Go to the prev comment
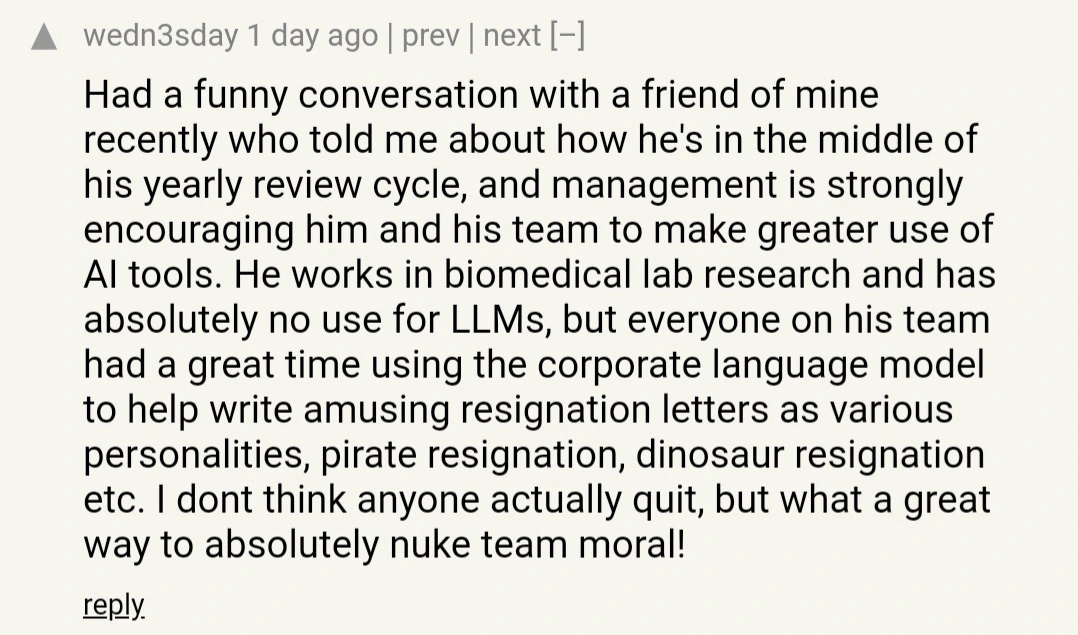This screenshot has height=635, width=1078. (x=430, y=35)
